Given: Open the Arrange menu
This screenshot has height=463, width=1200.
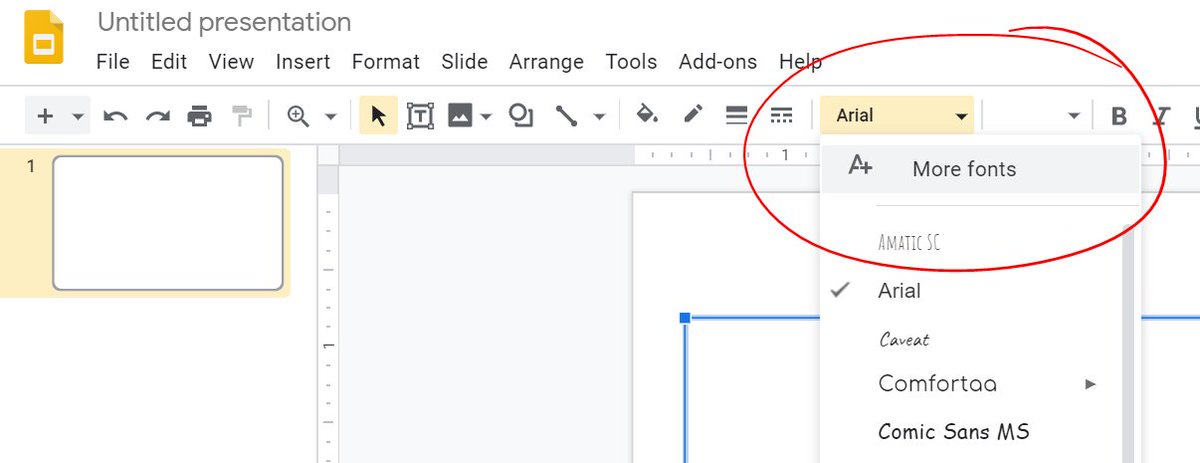Looking at the screenshot, I should tap(546, 62).
